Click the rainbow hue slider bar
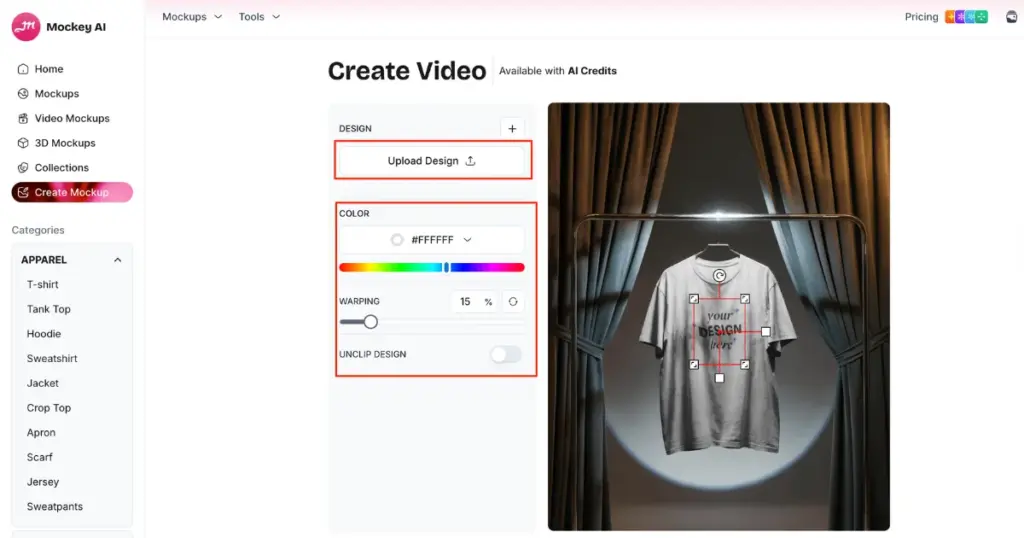The image size is (1024, 538). (432, 267)
